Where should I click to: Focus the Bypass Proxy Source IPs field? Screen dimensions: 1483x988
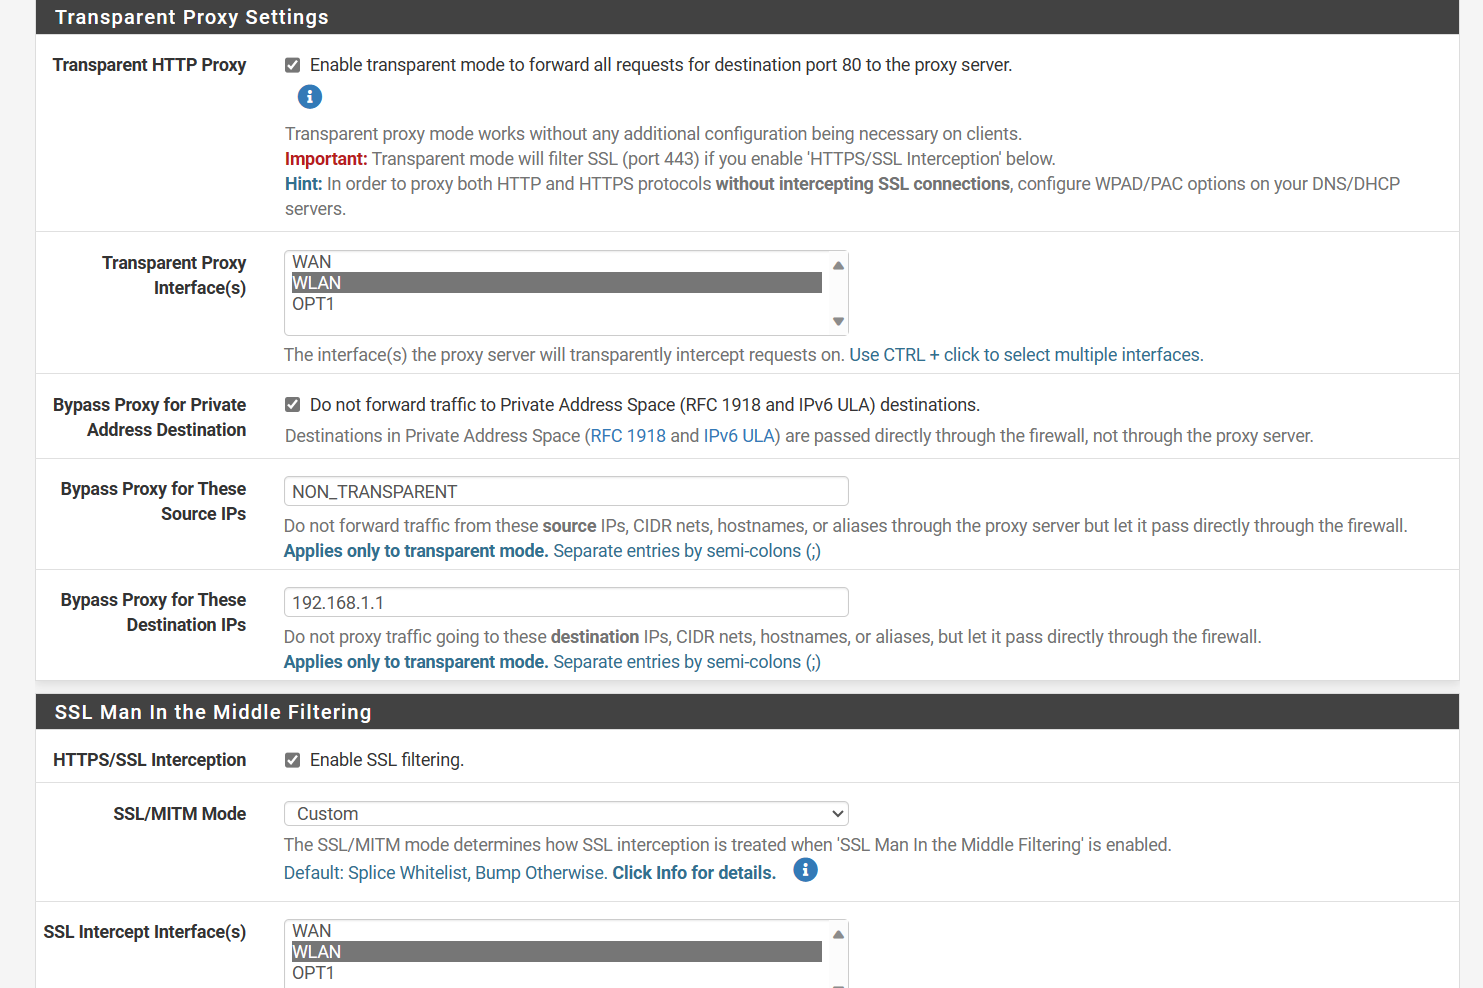pyautogui.click(x=566, y=491)
